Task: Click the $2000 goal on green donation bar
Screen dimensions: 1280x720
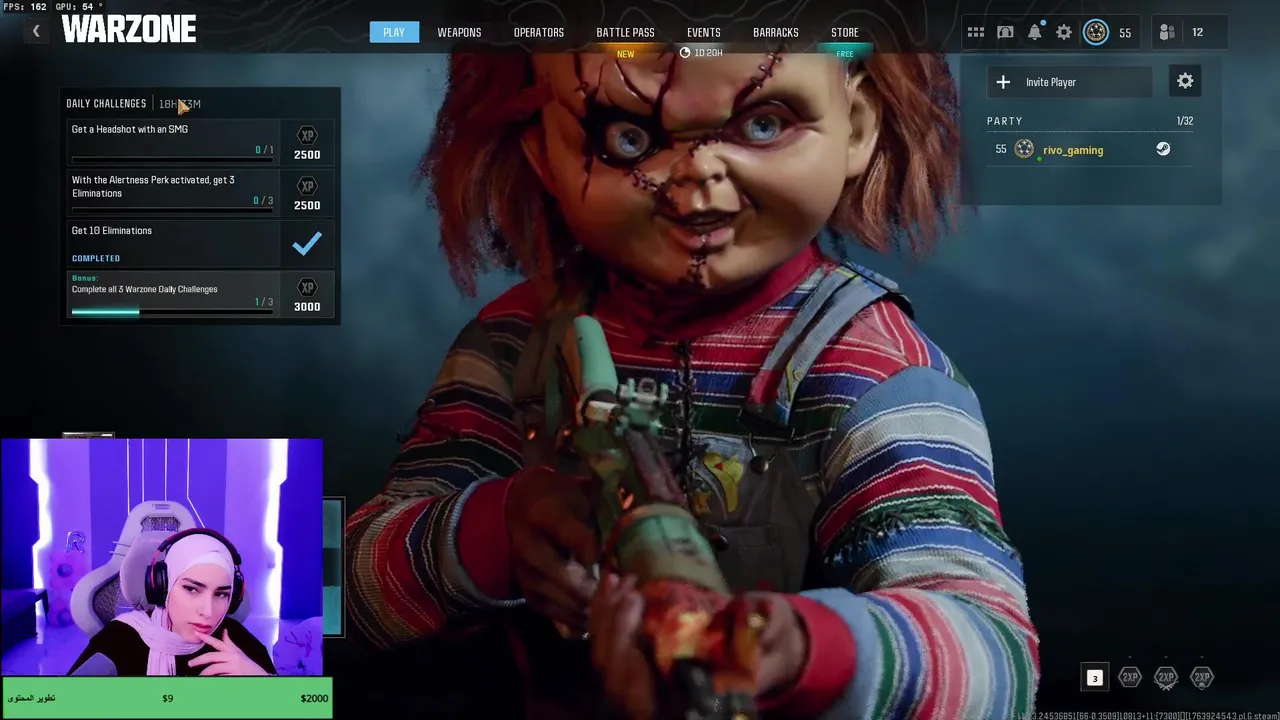Action: click(x=314, y=698)
